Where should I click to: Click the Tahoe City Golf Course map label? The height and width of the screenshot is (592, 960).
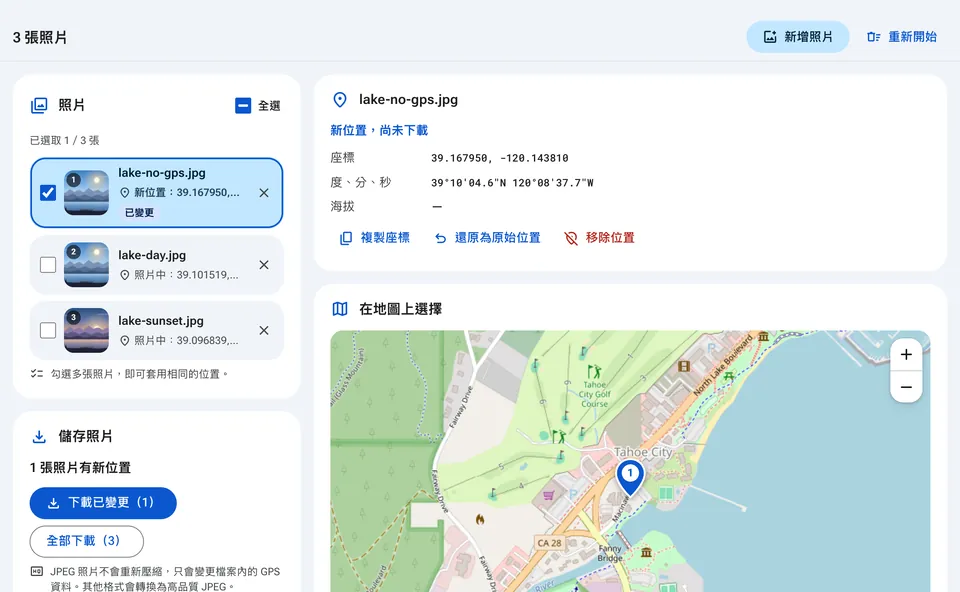pos(594,394)
